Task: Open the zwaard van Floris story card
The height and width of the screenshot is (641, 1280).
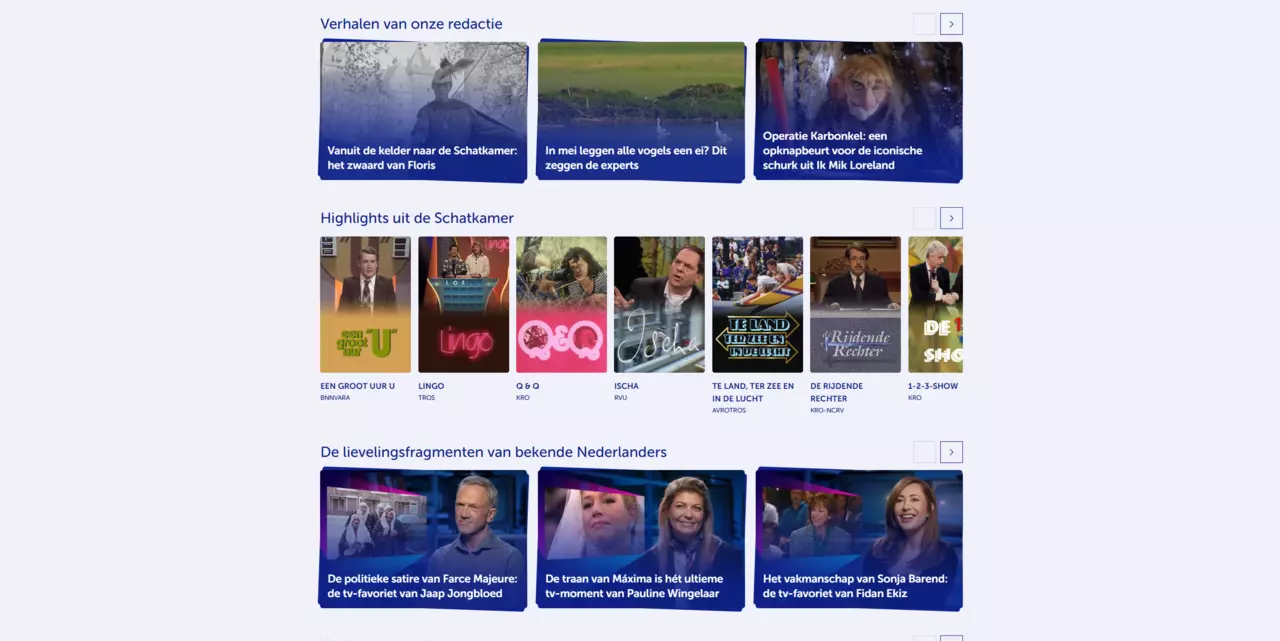Action: pyautogui.click(x=423, y=111)
